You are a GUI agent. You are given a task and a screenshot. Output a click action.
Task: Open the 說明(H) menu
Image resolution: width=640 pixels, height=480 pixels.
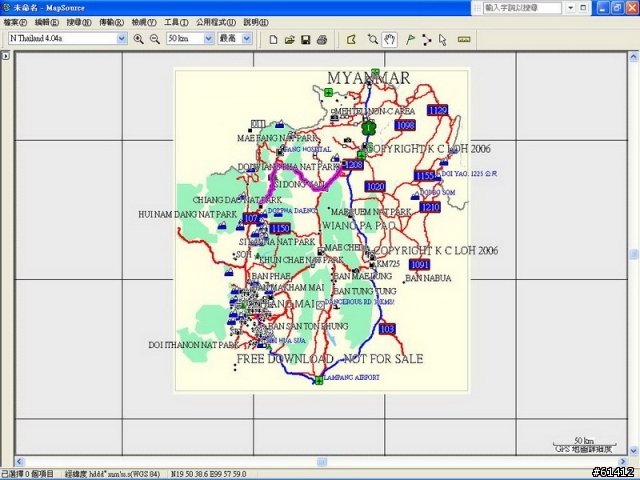pos(256,22)
